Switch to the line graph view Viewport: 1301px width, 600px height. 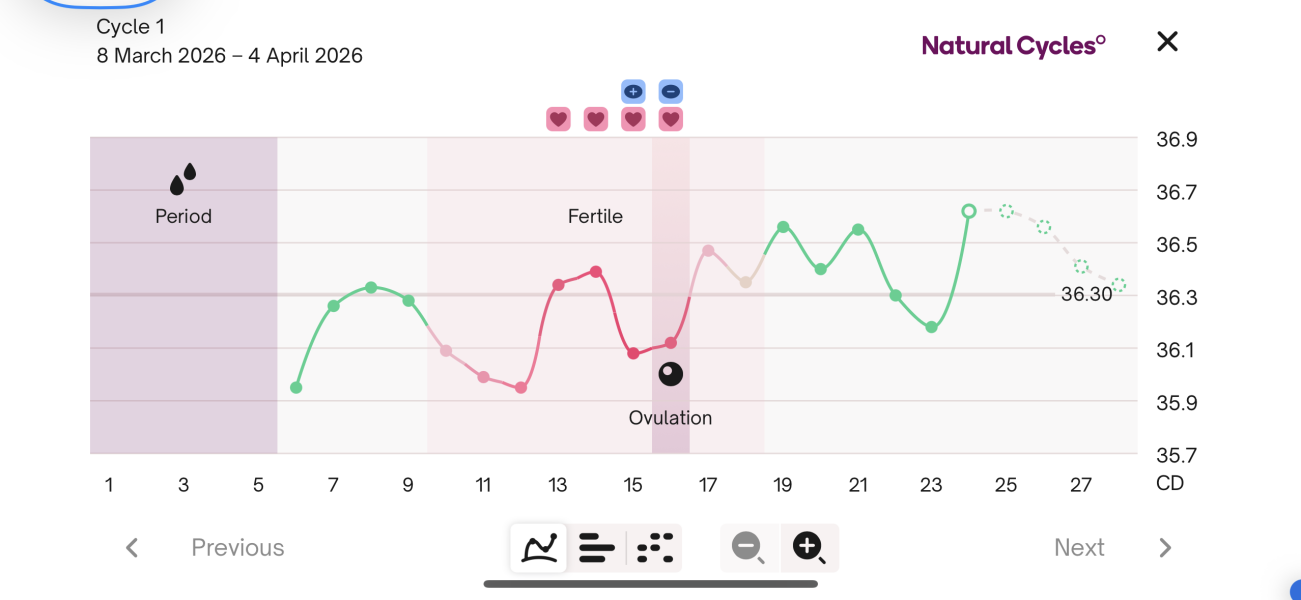tap(539, 548)
